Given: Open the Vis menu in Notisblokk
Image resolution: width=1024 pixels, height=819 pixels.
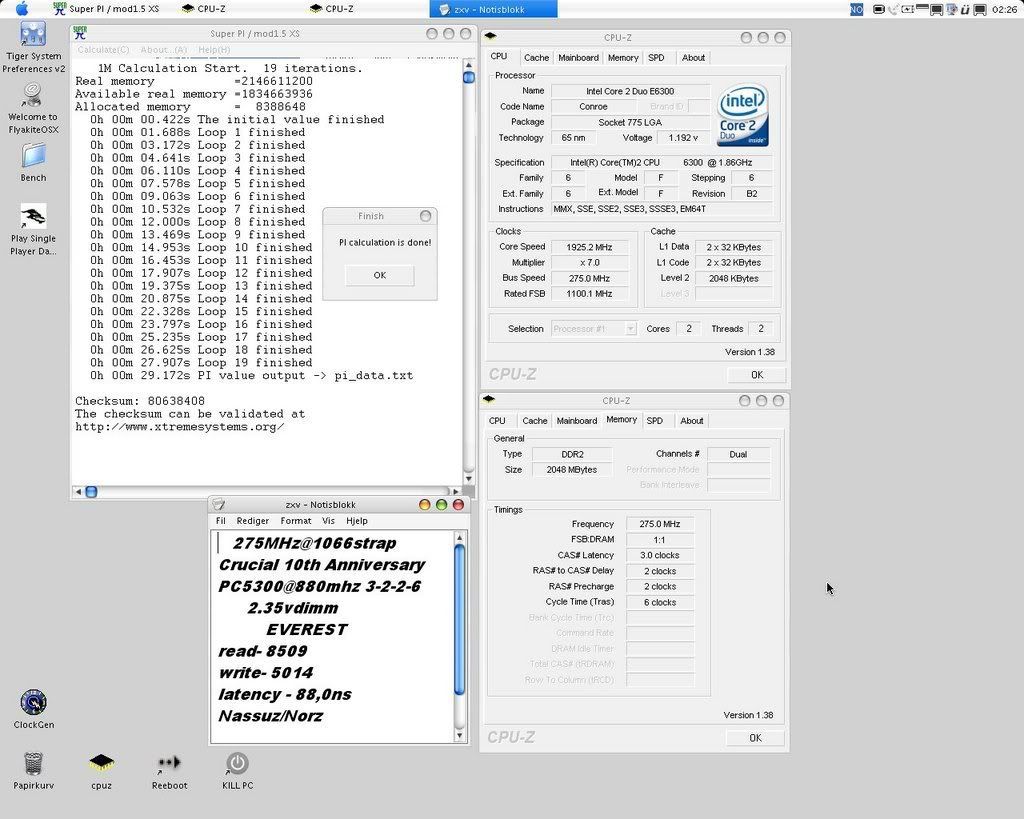Looking at the screenshot, I should pyautogui.click(x=328, y=521).
